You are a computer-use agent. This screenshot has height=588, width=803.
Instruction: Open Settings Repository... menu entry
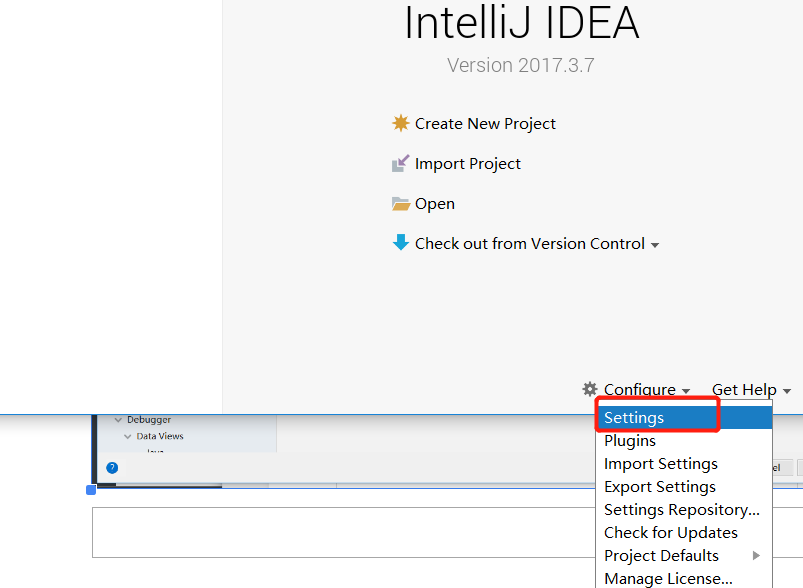[x=684, y=510]
